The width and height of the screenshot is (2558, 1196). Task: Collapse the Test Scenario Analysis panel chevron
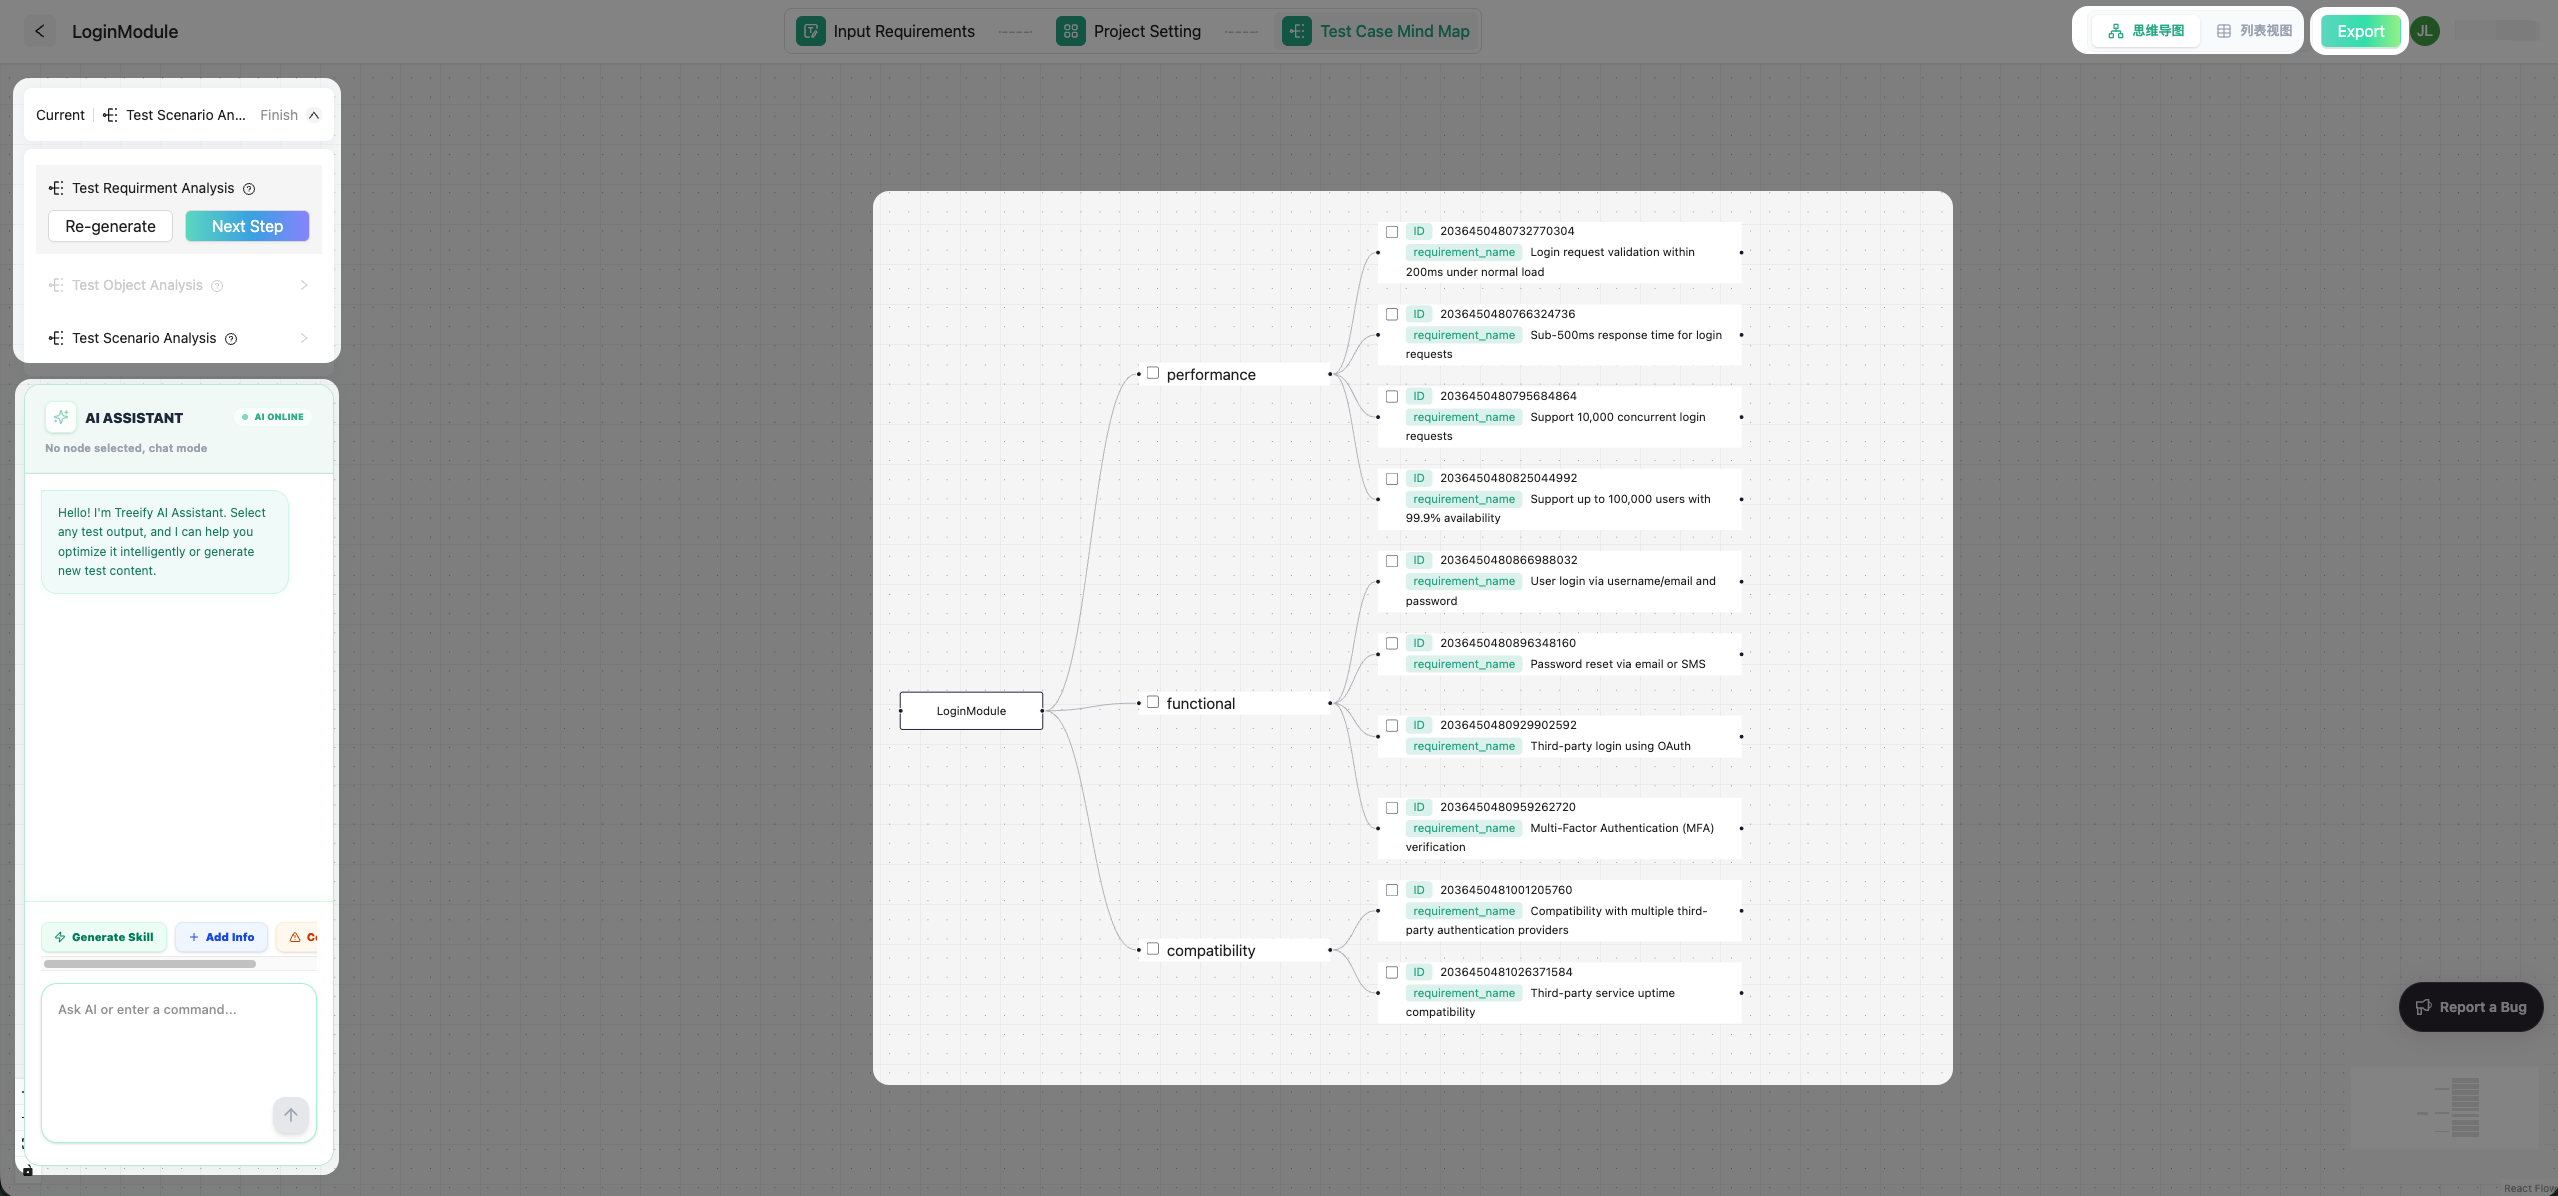[315, 114]
